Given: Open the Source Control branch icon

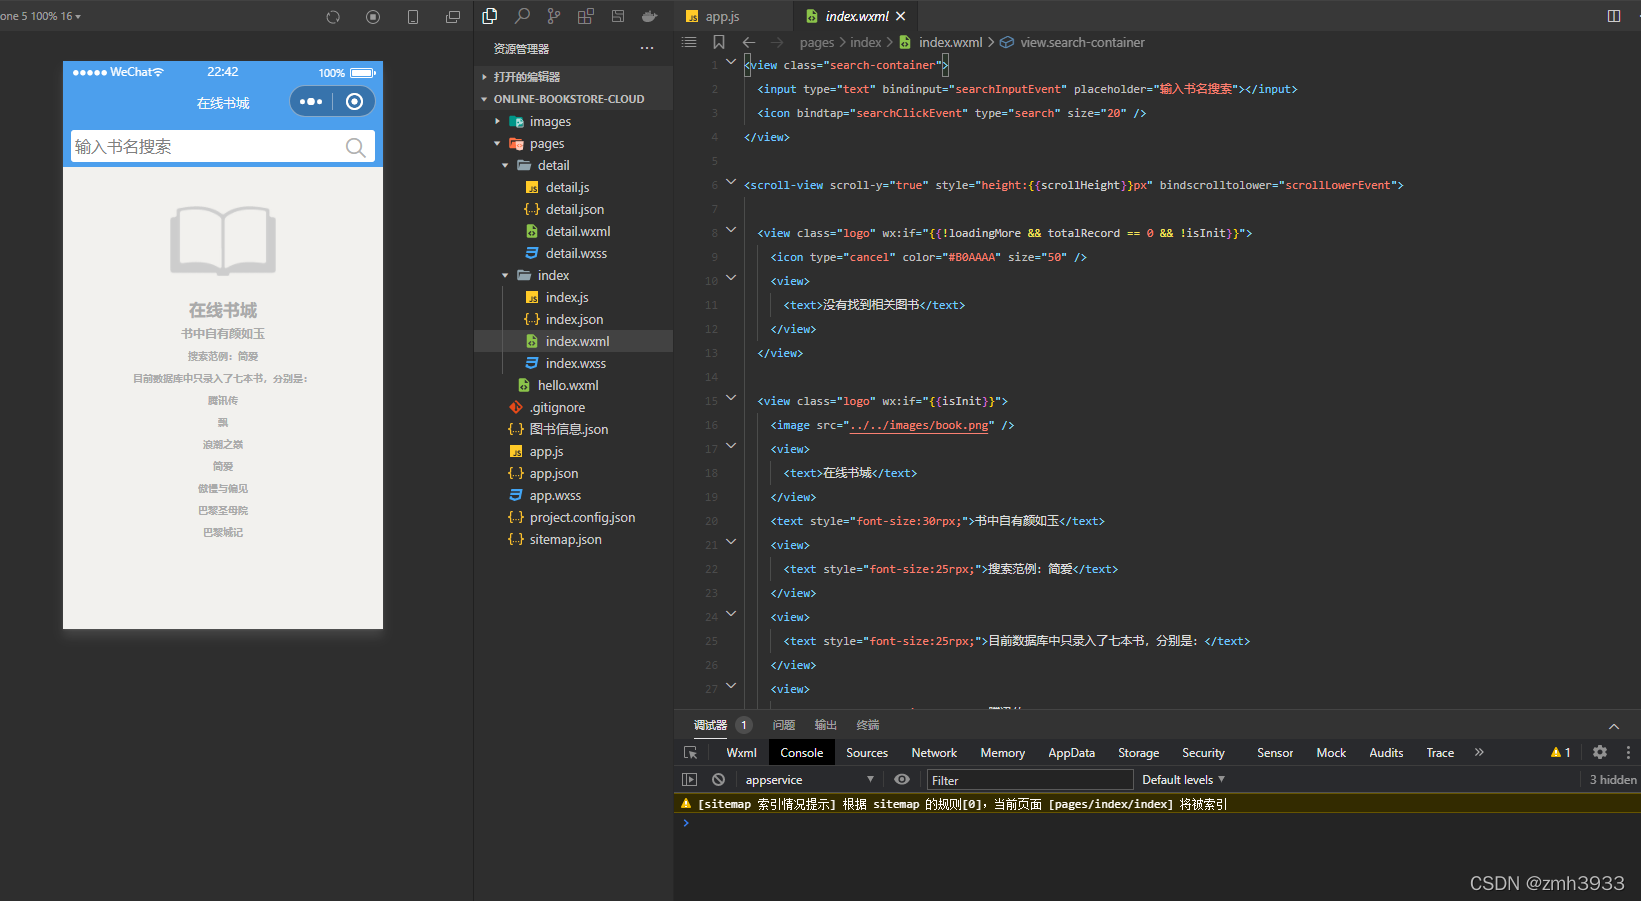Looking at the screenshot, I should click(x=554, y=16).
